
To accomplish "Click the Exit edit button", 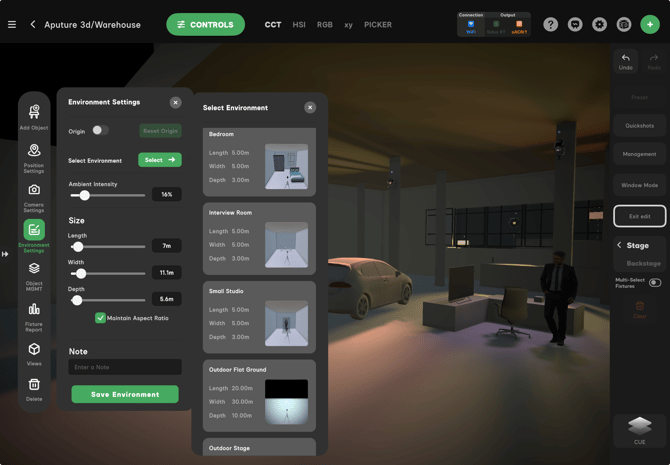I will pyautogui.click(x=640, y=216).
